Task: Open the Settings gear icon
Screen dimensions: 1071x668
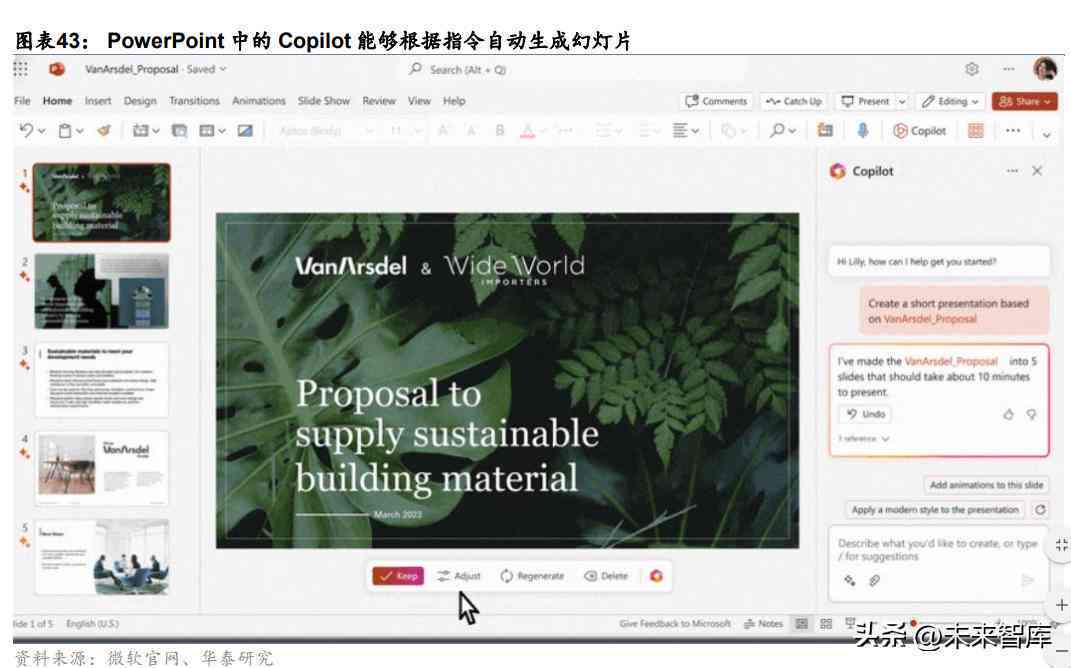Action: pos(972,69)
